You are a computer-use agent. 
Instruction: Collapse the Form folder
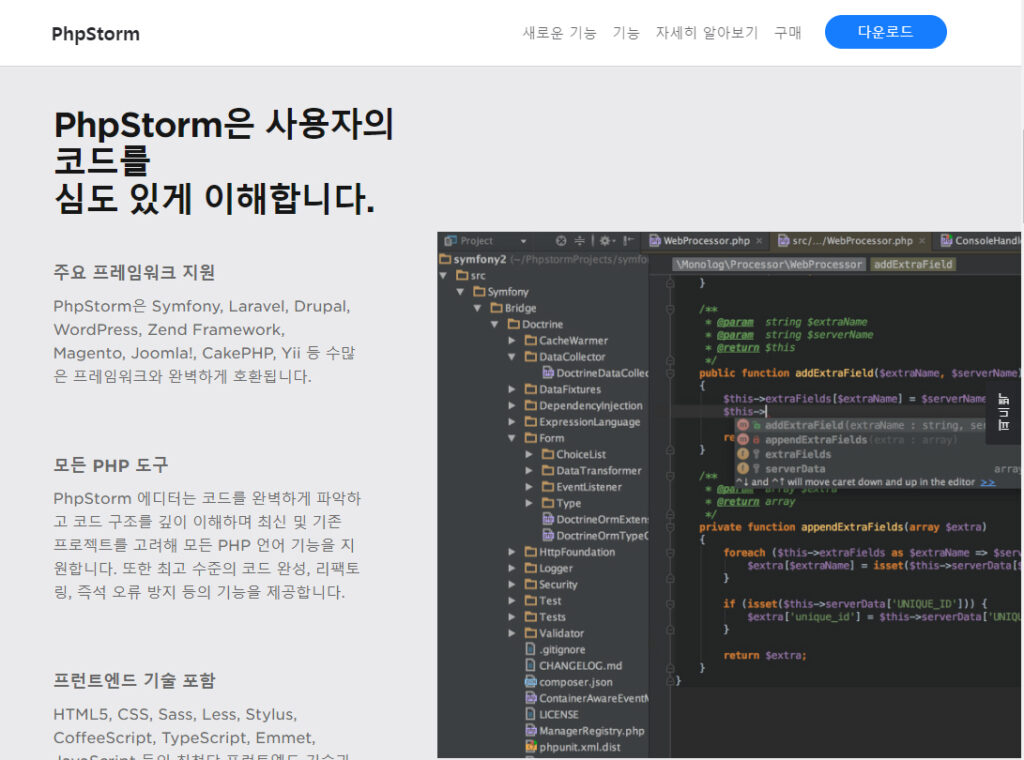coord(513,438)
